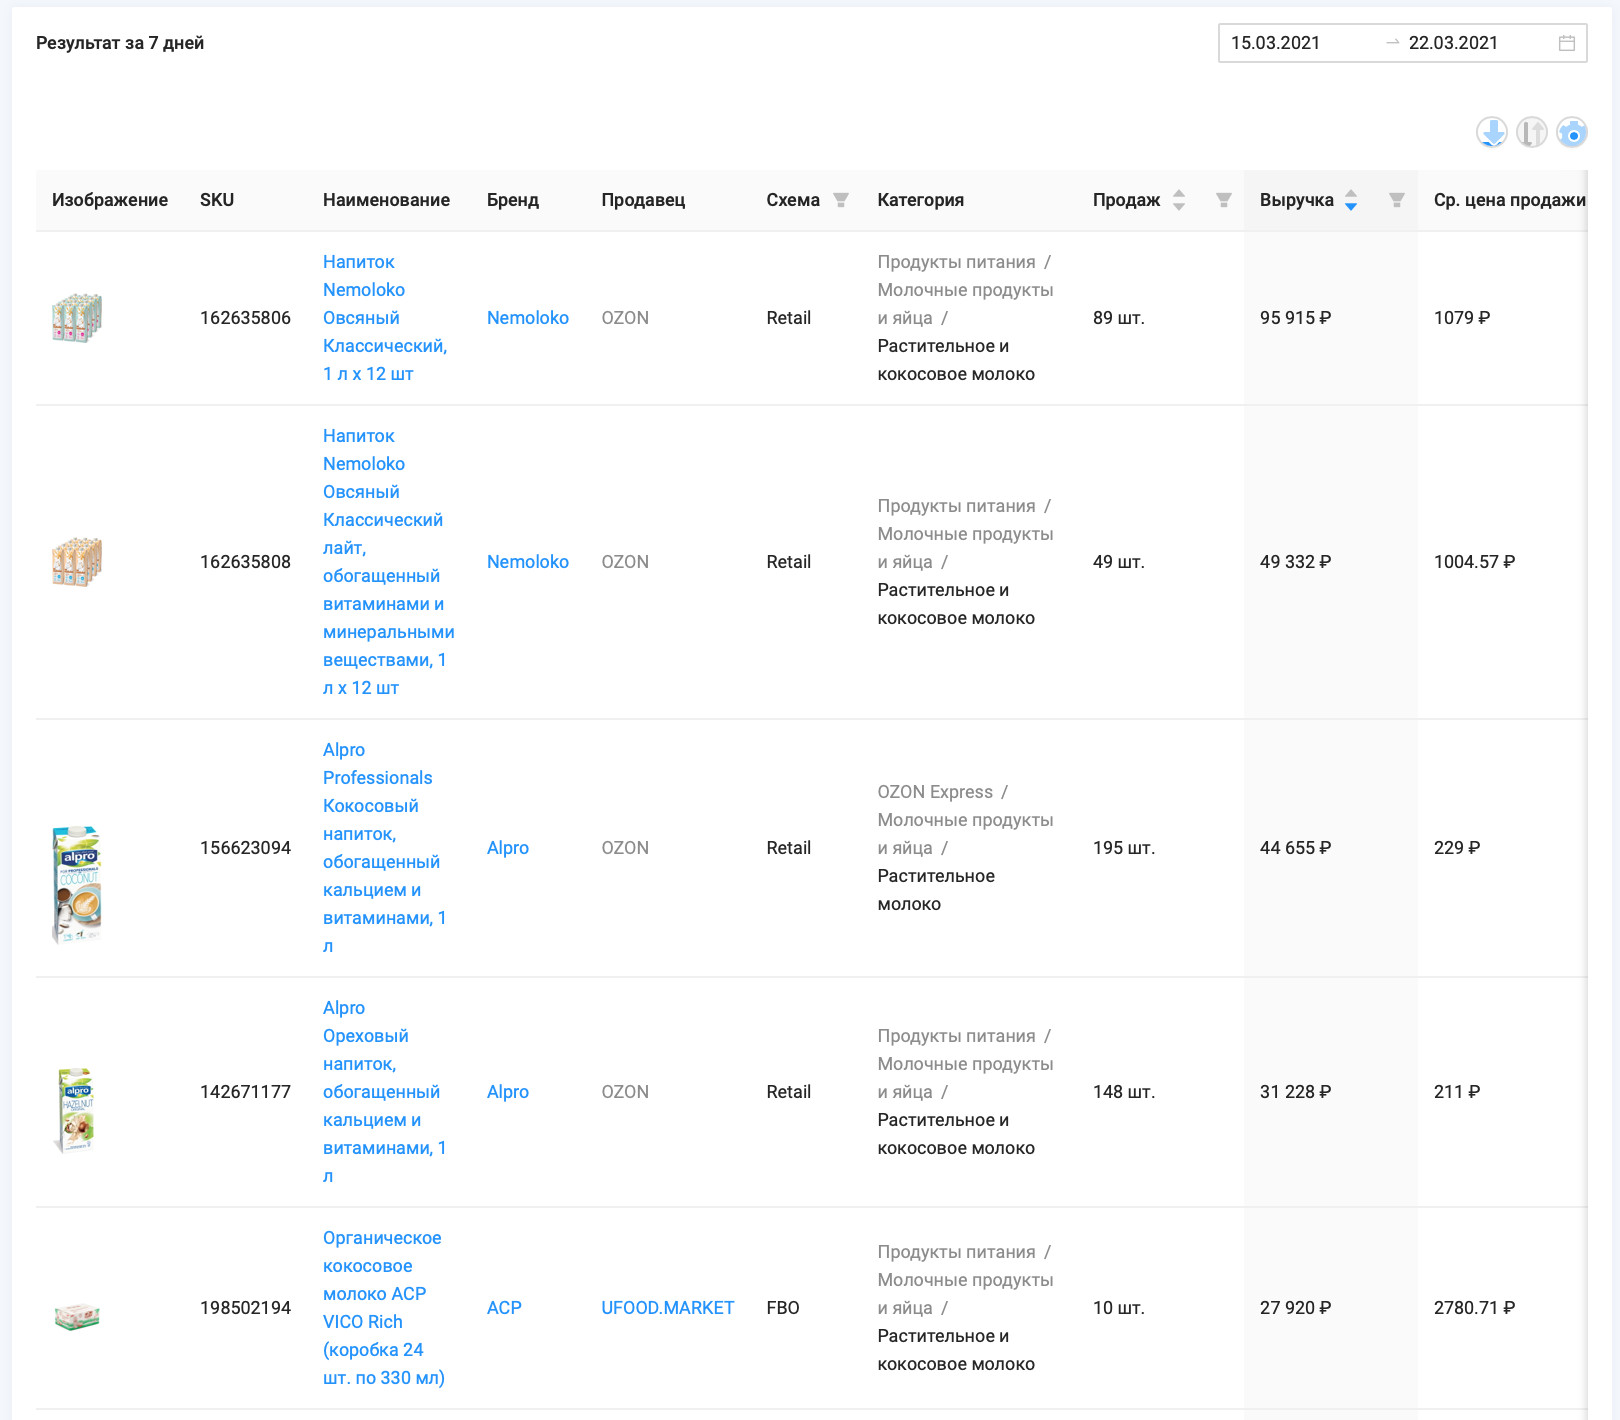
Task: View thumbnail of SKU 162635806 product
Action: (x=77, y=318)
